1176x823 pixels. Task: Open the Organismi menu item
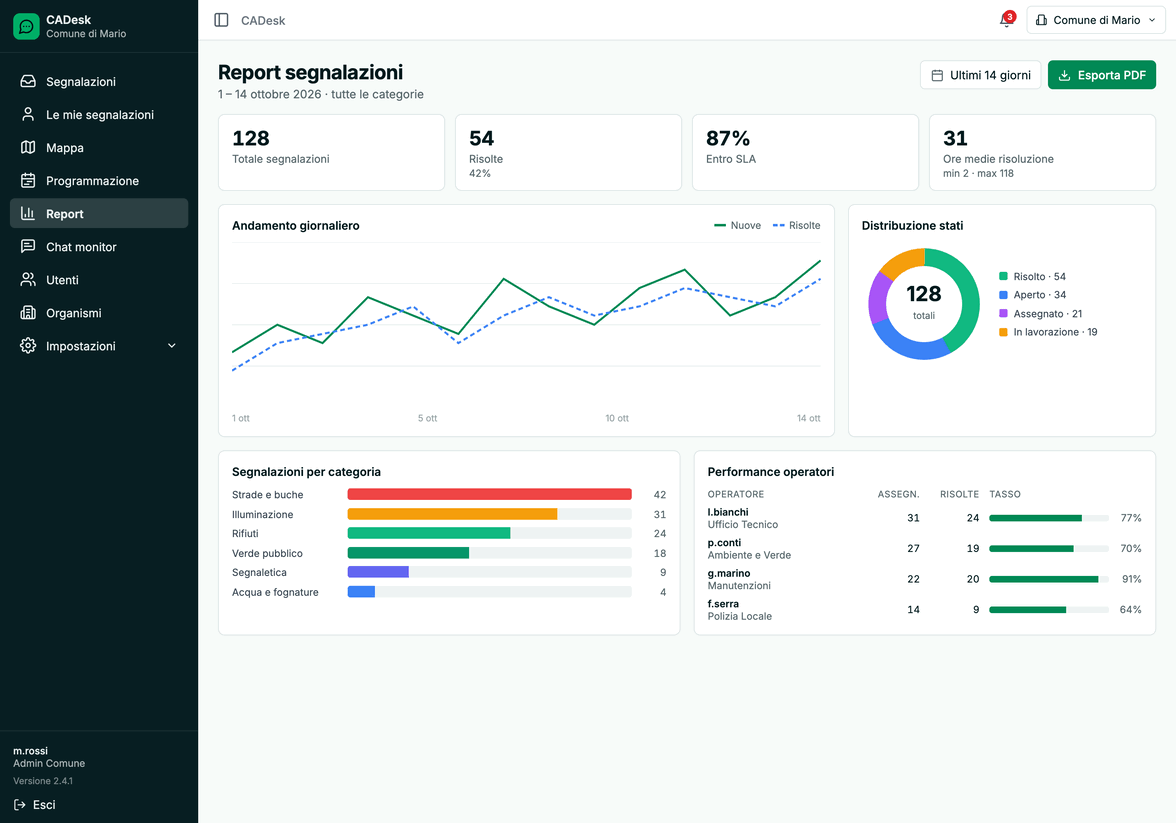click(x=99, y=312)
